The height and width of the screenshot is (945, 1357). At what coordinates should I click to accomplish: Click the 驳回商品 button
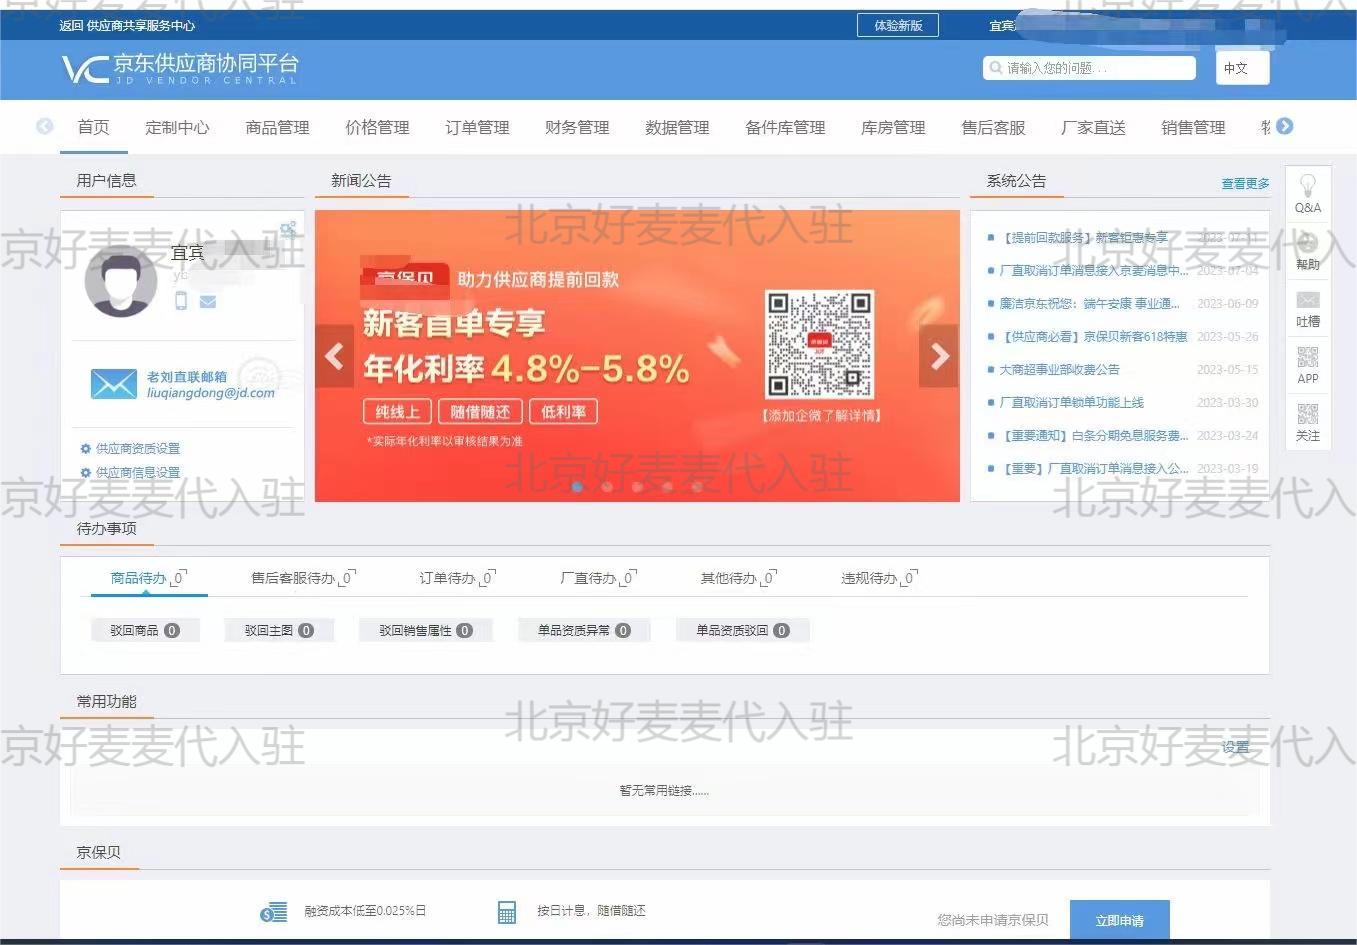click(145, 630)
